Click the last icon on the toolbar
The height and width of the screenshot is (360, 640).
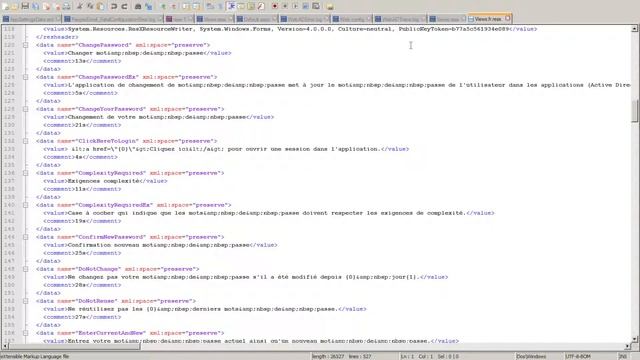[x=330, y=7]
